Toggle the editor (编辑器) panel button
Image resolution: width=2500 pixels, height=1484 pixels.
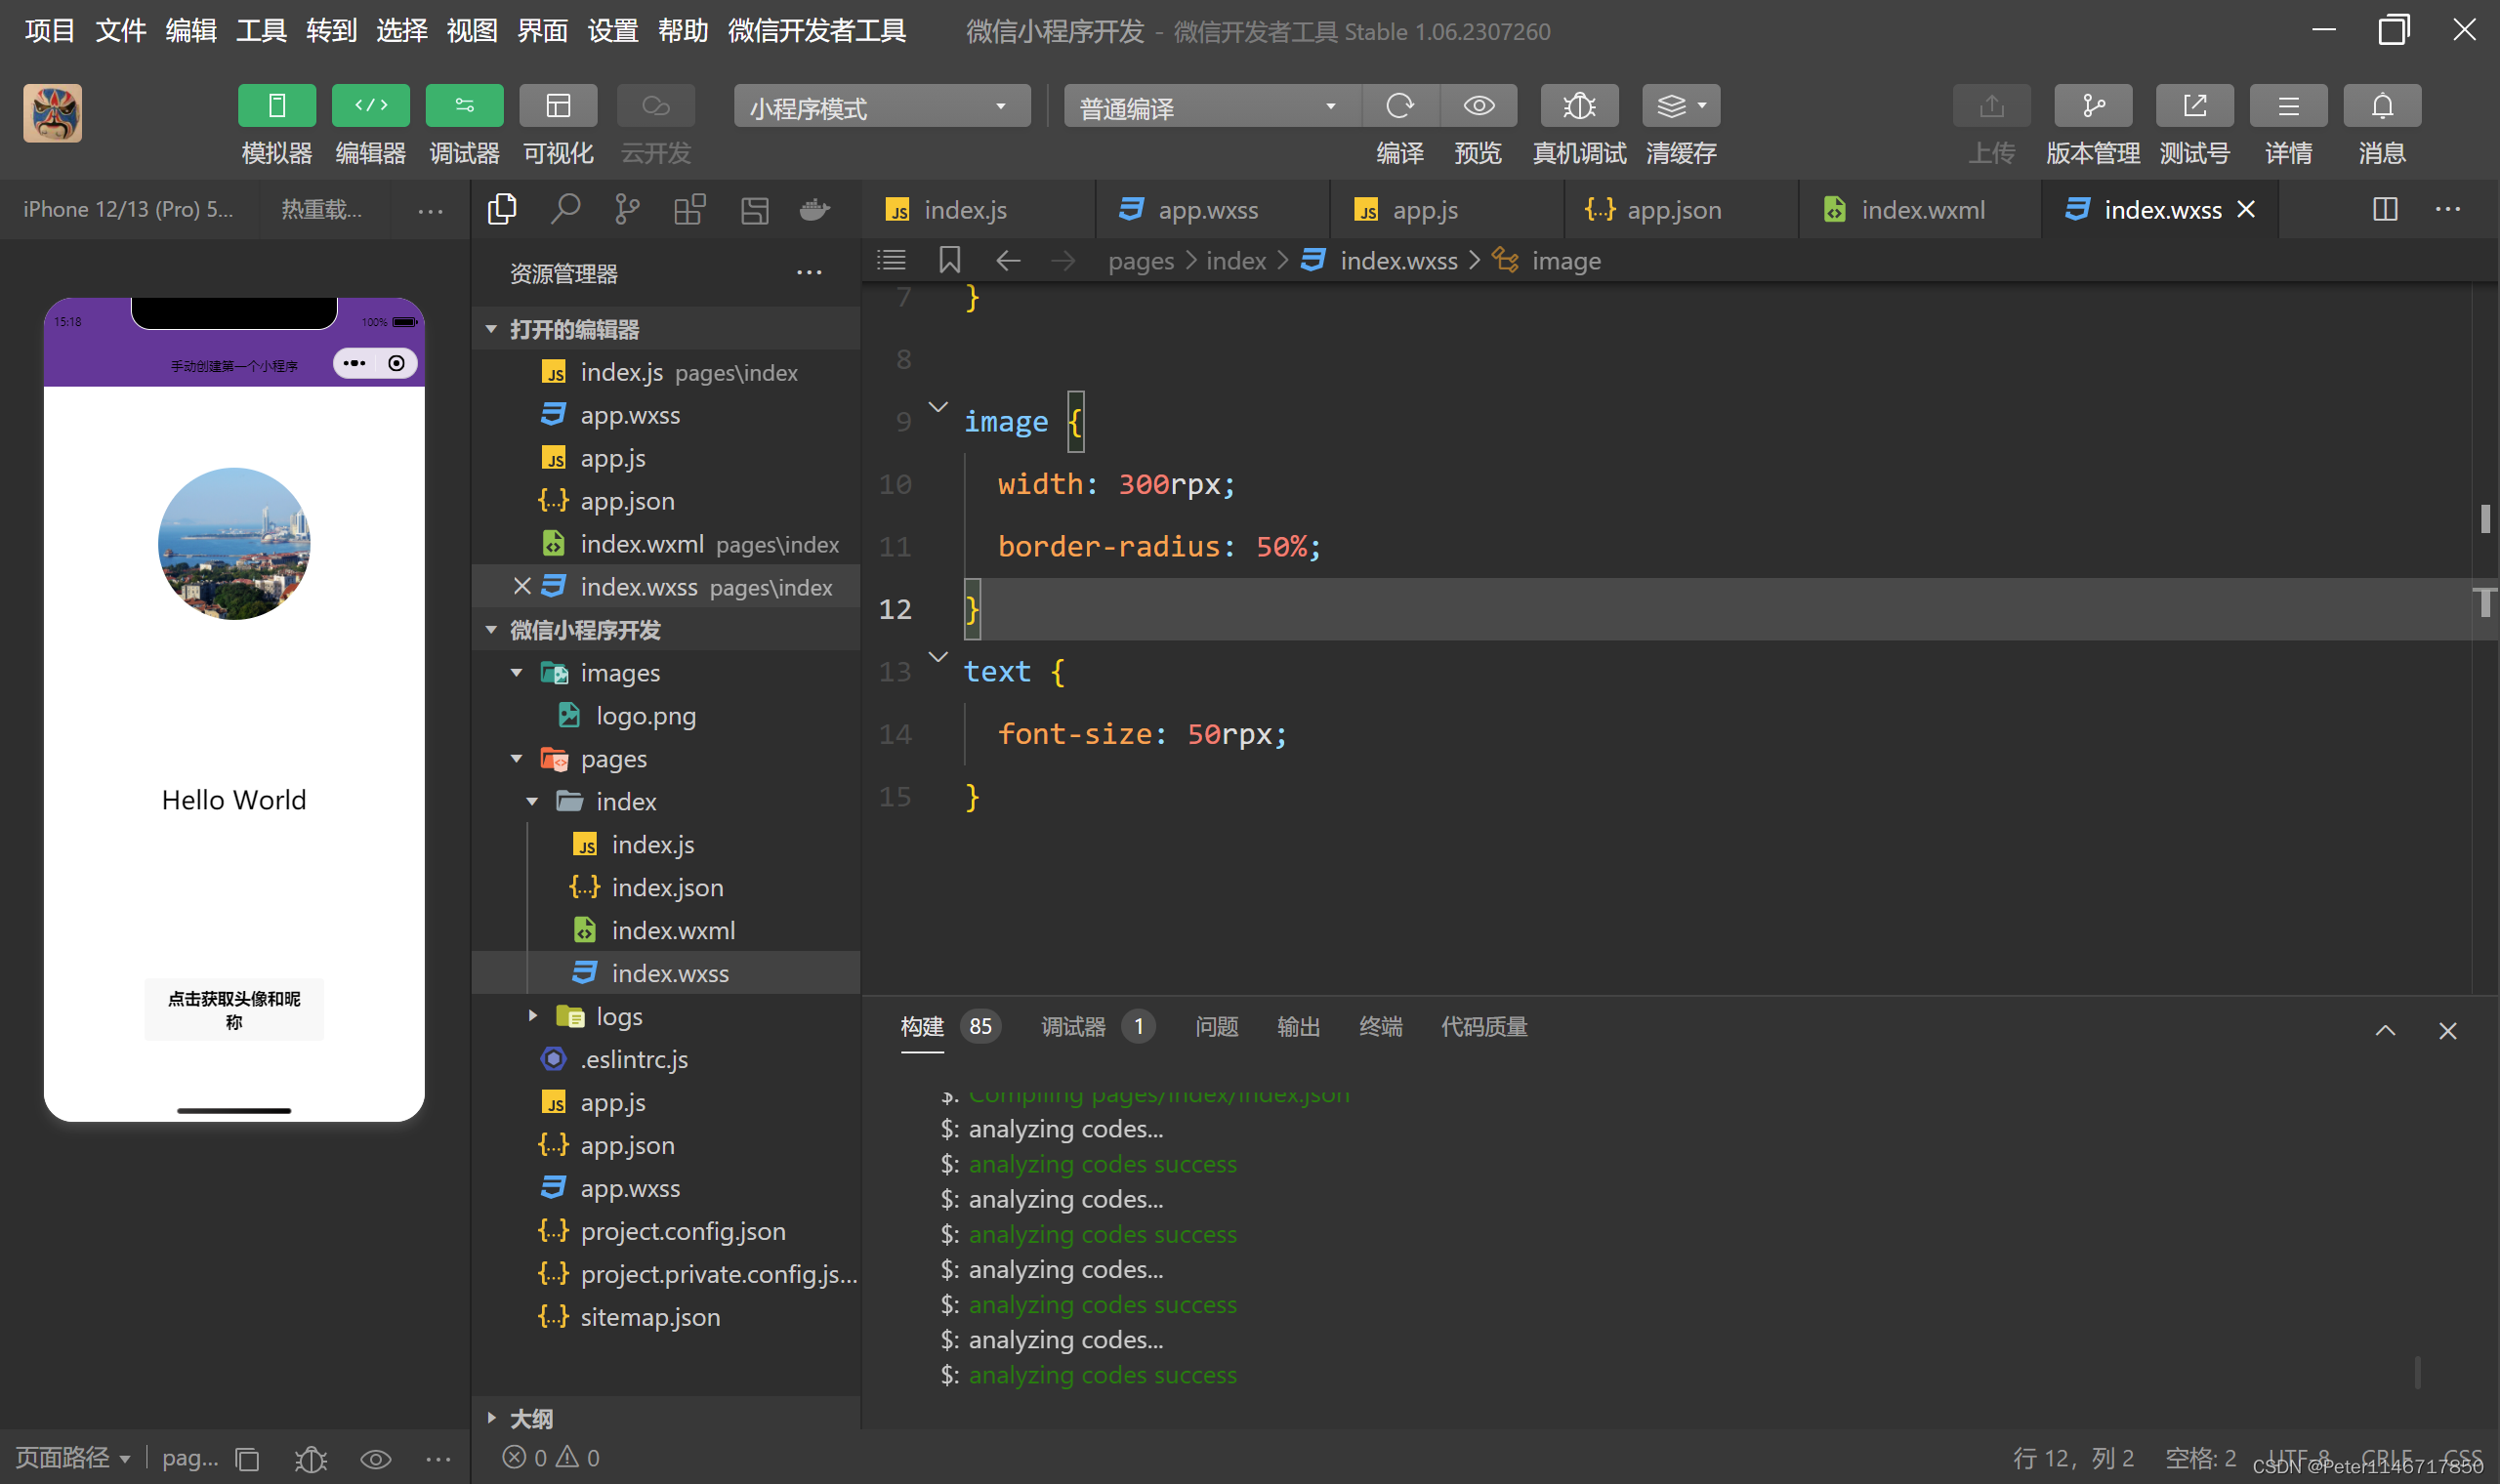370,106
